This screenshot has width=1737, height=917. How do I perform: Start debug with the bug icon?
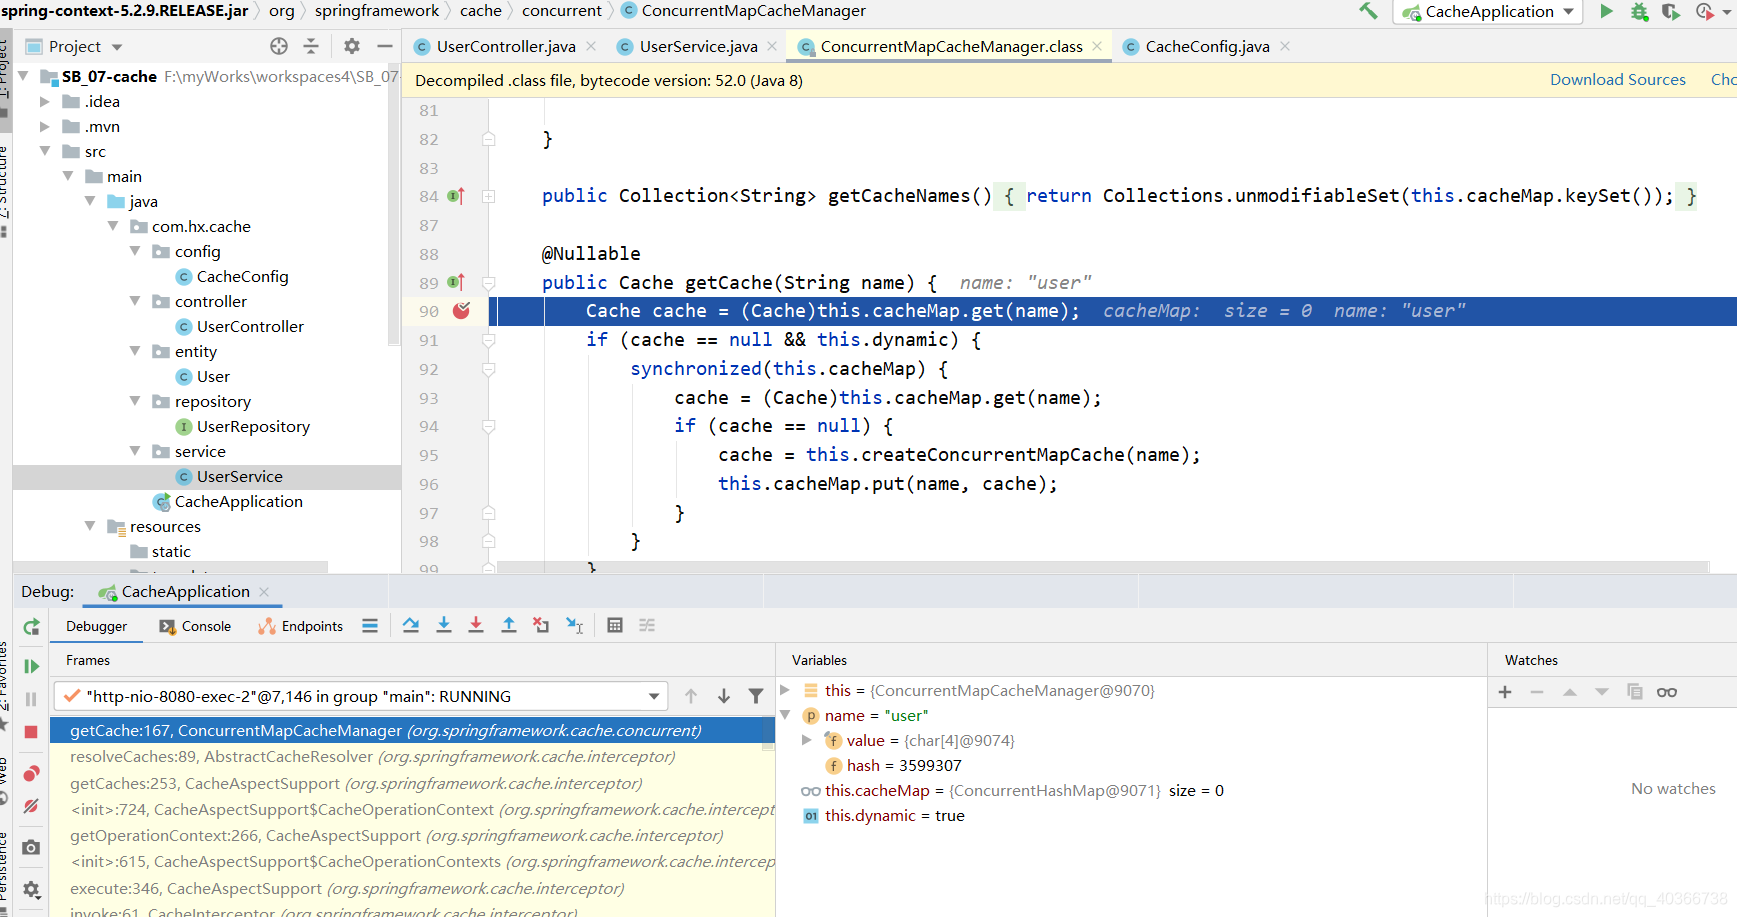pos(1639,11)
